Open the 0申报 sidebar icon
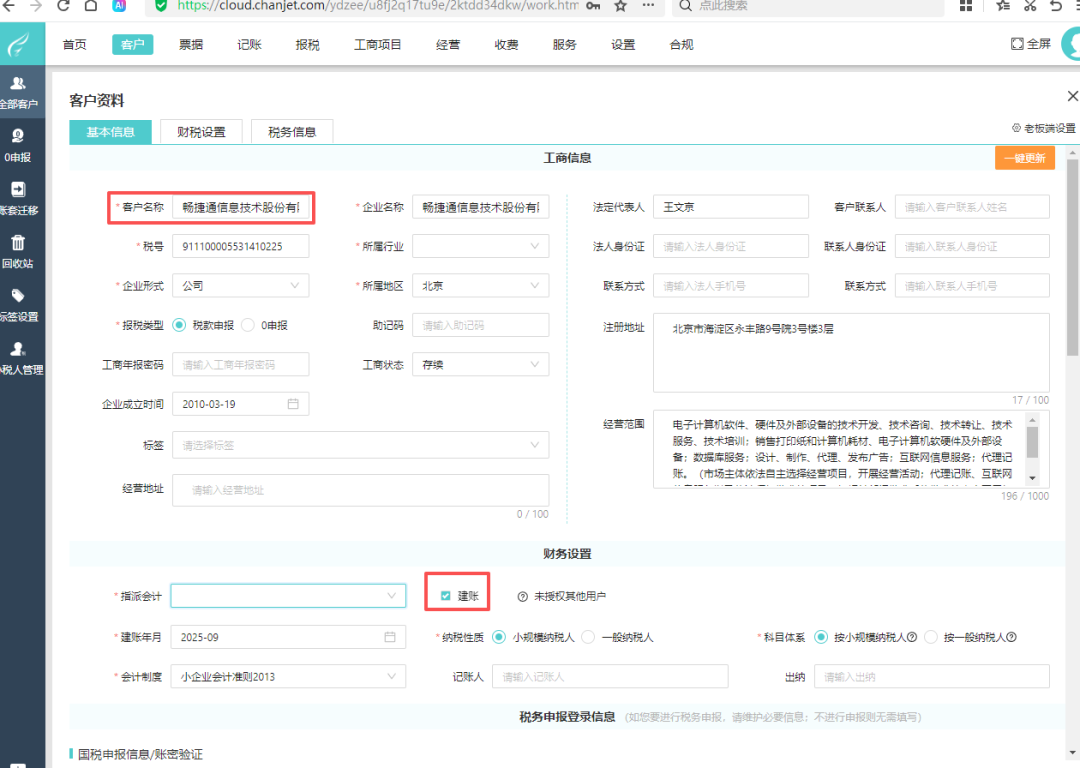Viewport: 1080px width, 768px height. coord(18,136)
